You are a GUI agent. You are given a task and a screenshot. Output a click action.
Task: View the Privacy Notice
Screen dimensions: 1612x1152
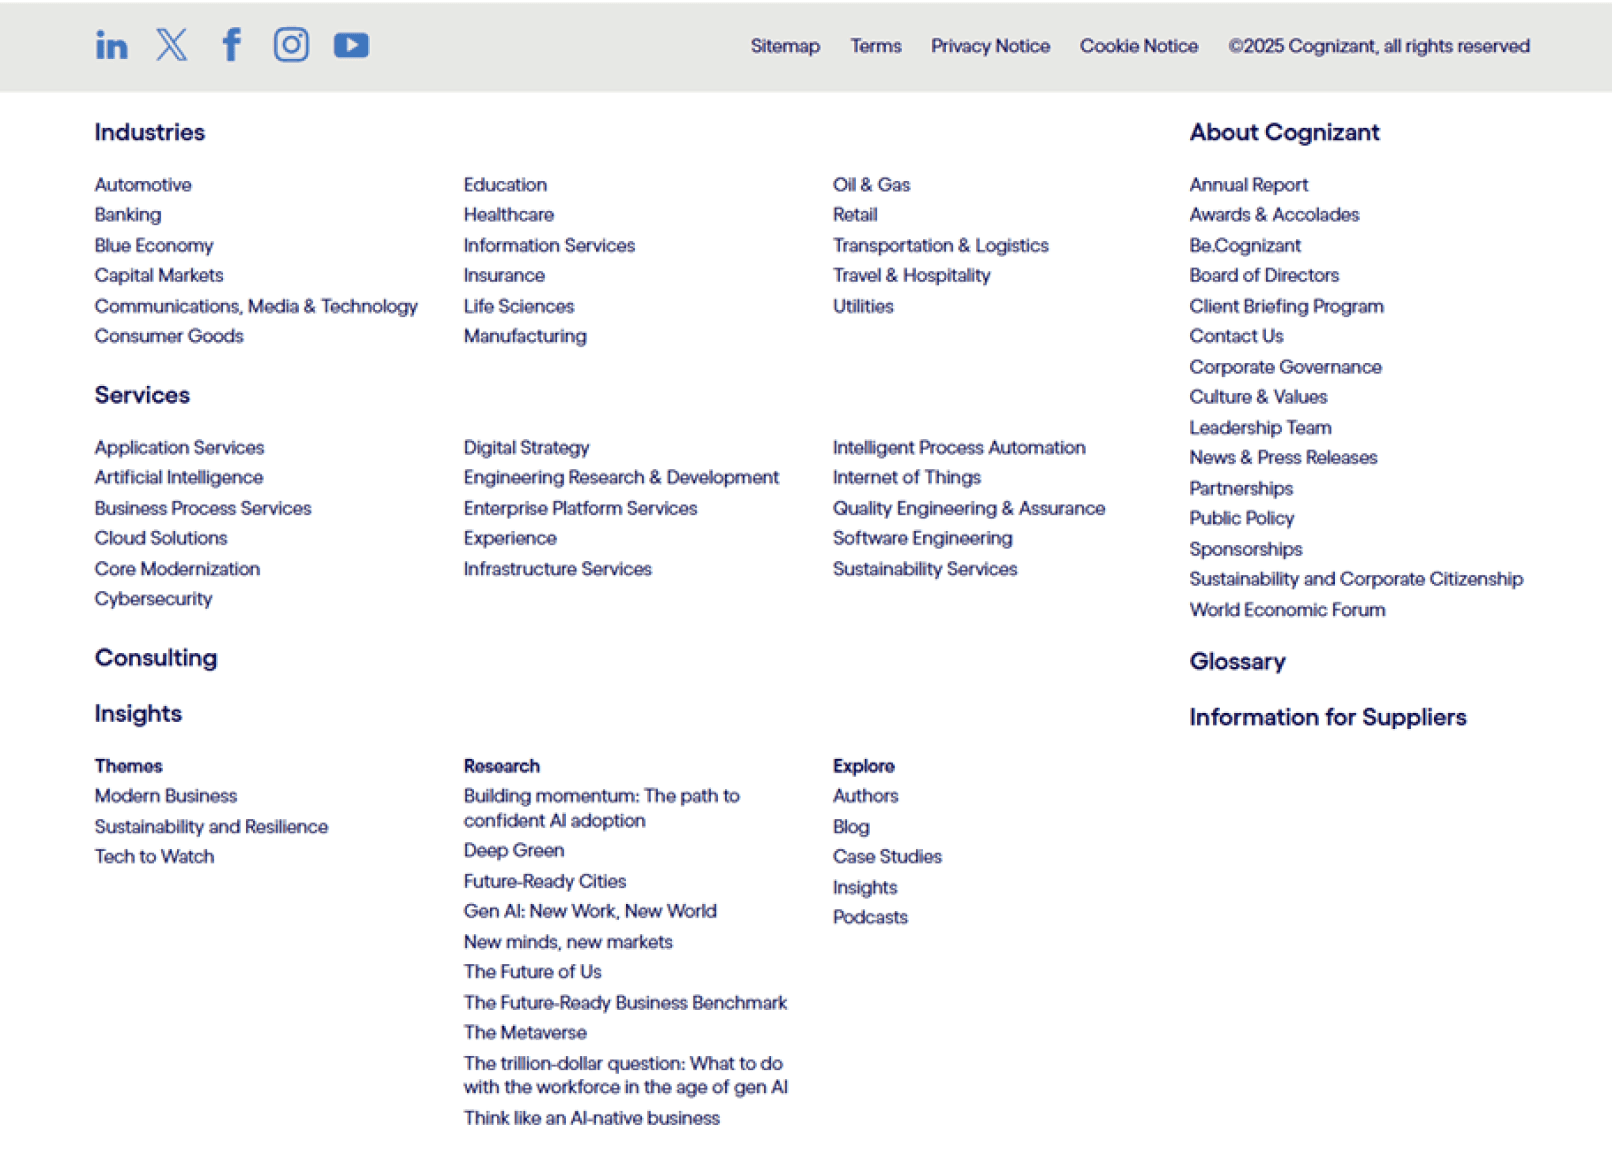(x=990, y=46)
